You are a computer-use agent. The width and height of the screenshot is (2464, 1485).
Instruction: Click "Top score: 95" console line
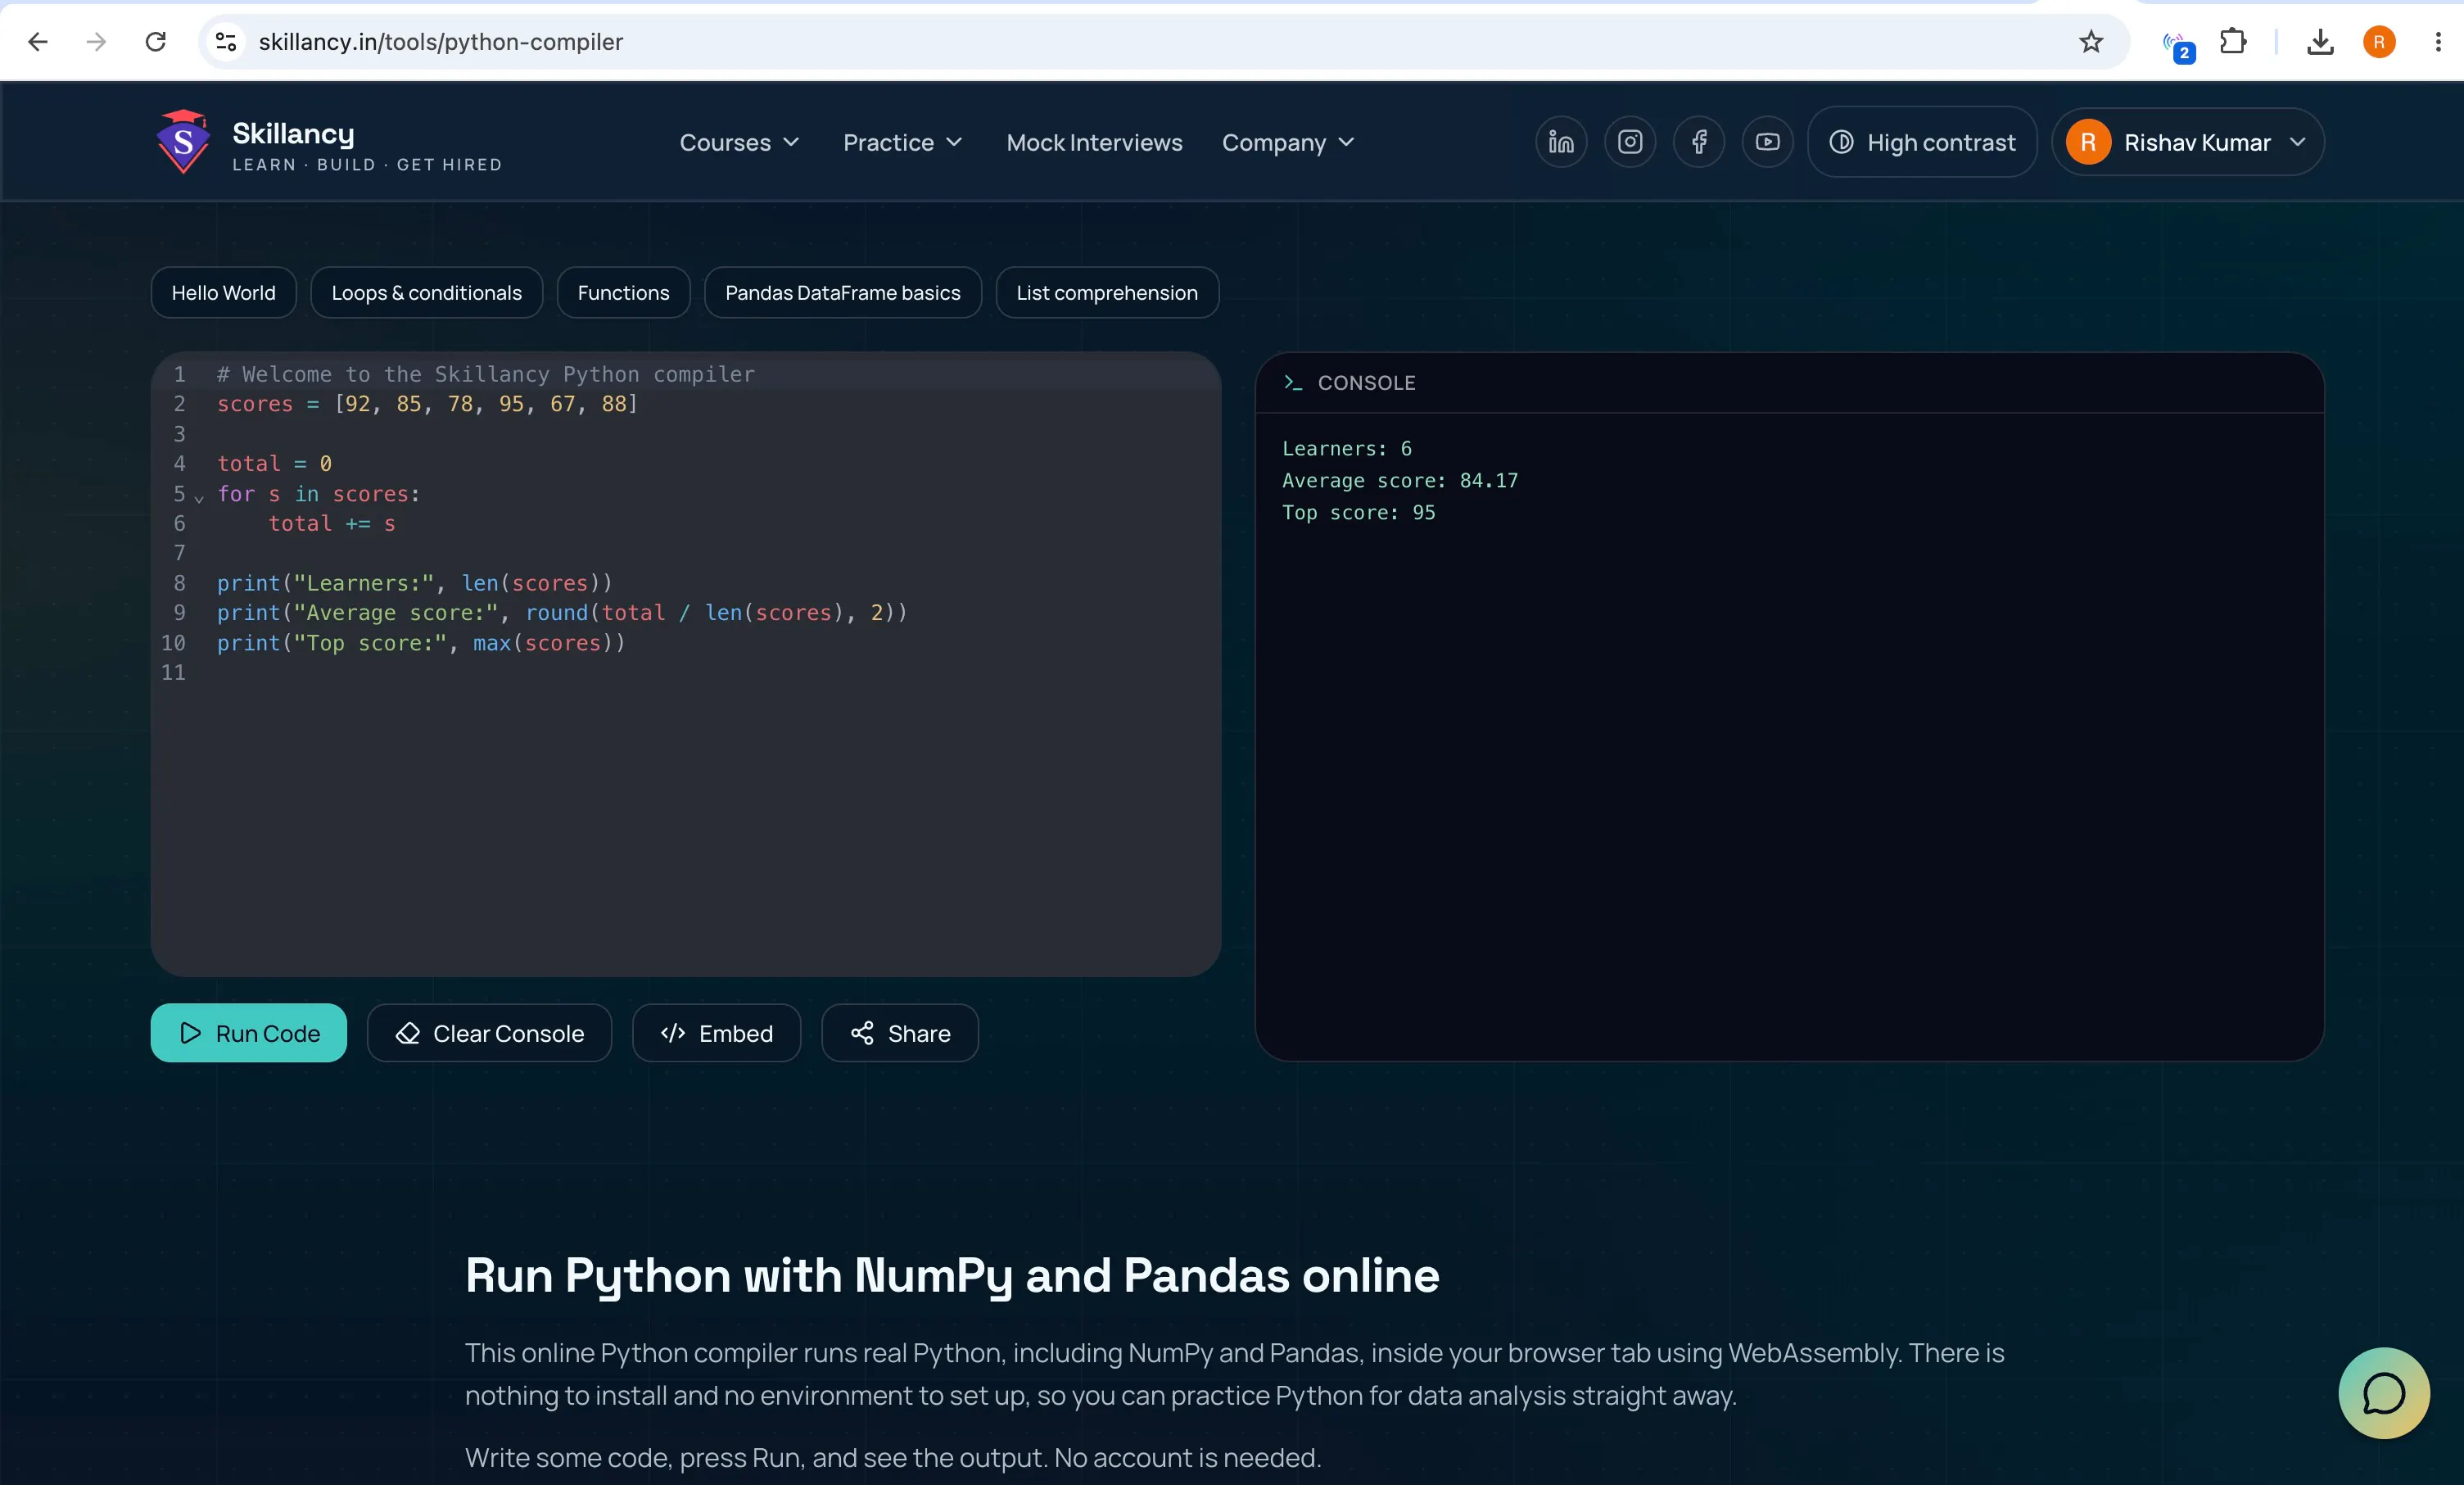click(1358, 513)
